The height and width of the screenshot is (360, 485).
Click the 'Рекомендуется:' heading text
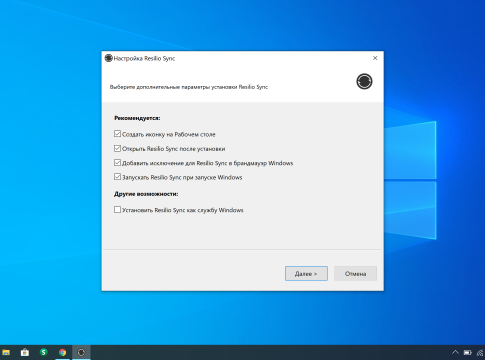click(137, 118)
